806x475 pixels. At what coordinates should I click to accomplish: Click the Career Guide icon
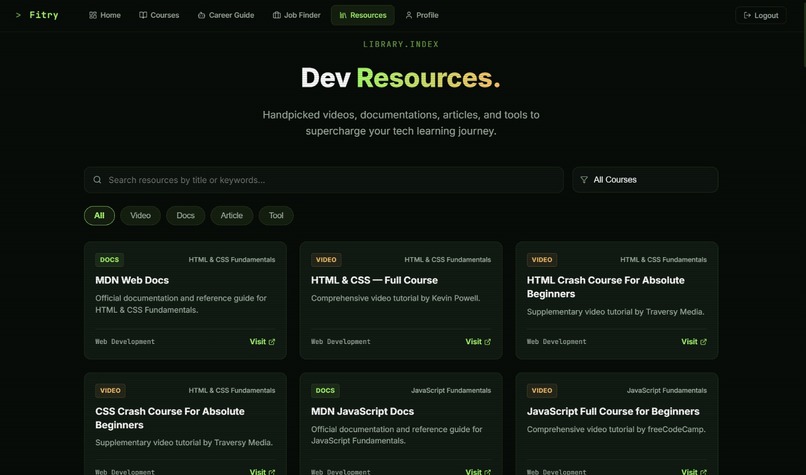click(x=202, y=15)
